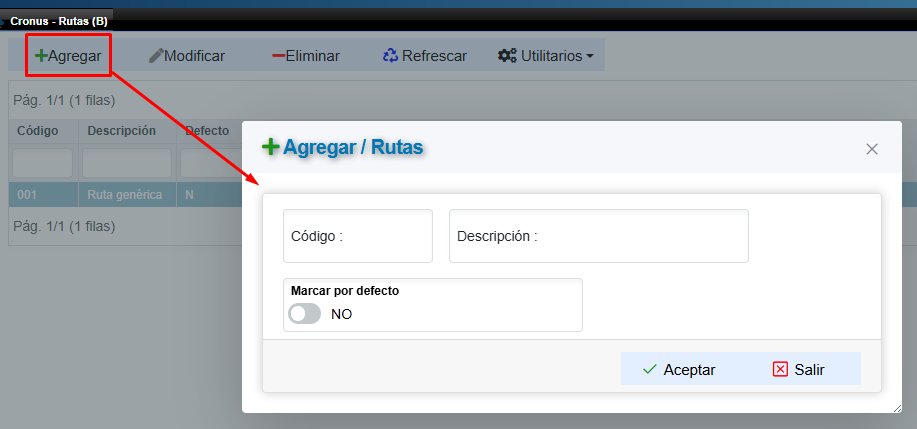Click the Descripción column filter box
The height and width of the screenshot is (429, 917).
click(127, 163)
